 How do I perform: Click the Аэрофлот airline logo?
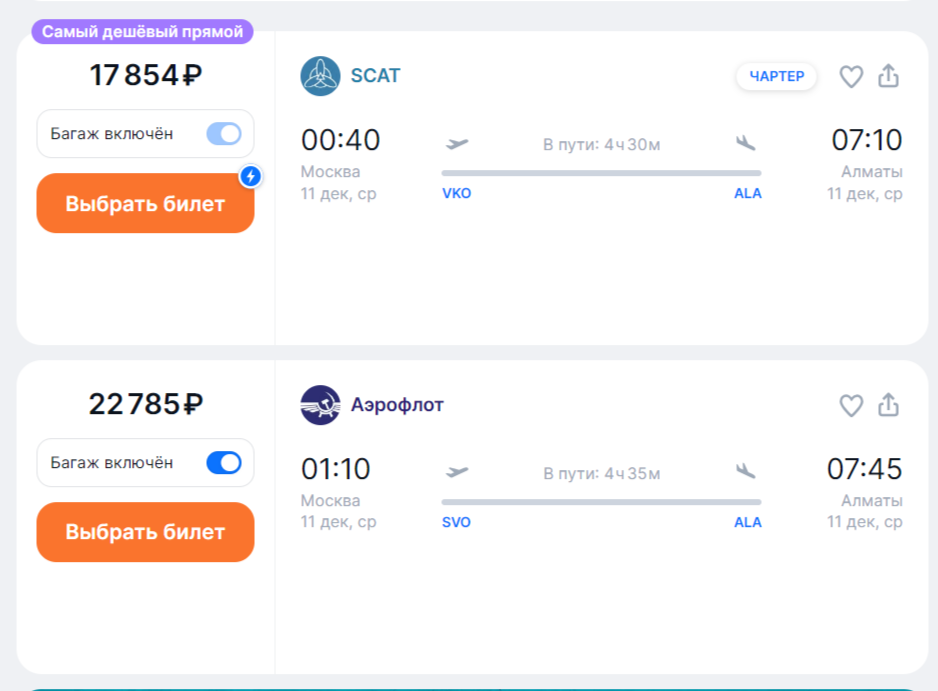click(x=320, y=405)
